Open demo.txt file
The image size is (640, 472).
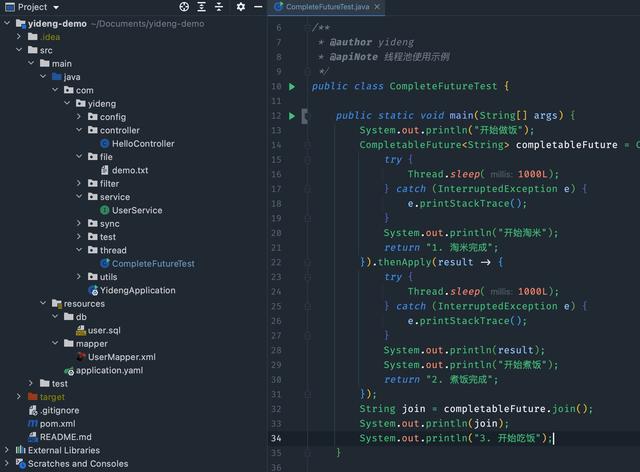pos(130,170)
